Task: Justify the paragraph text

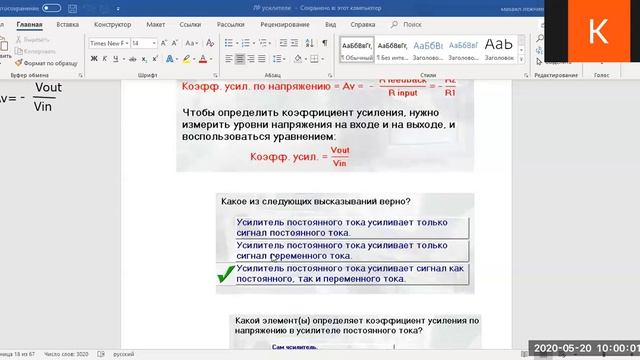Action: (262, 59)
